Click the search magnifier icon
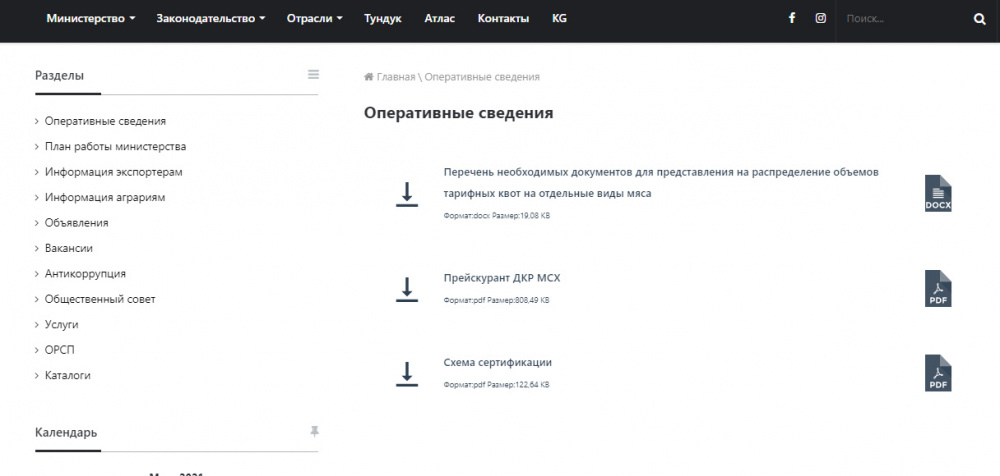 979,18
